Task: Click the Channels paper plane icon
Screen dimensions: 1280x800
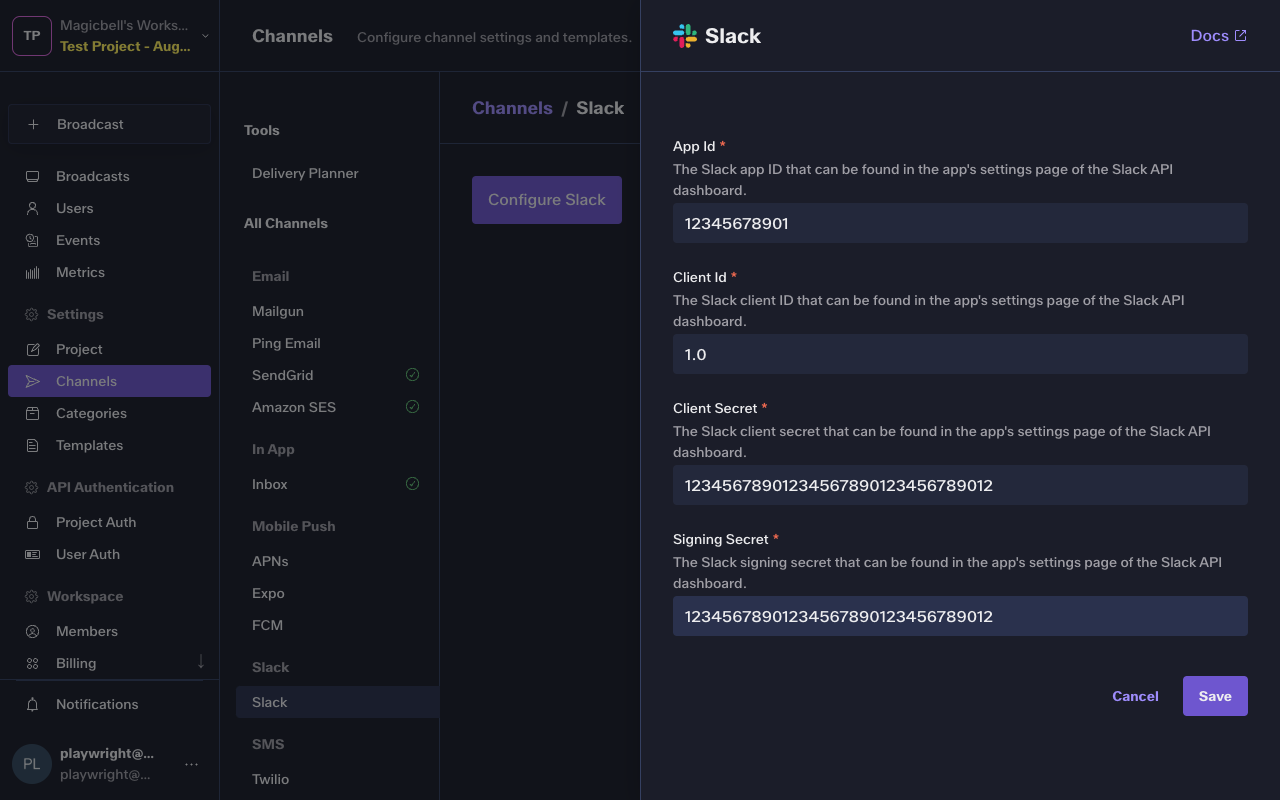Action: click(32, 381)
